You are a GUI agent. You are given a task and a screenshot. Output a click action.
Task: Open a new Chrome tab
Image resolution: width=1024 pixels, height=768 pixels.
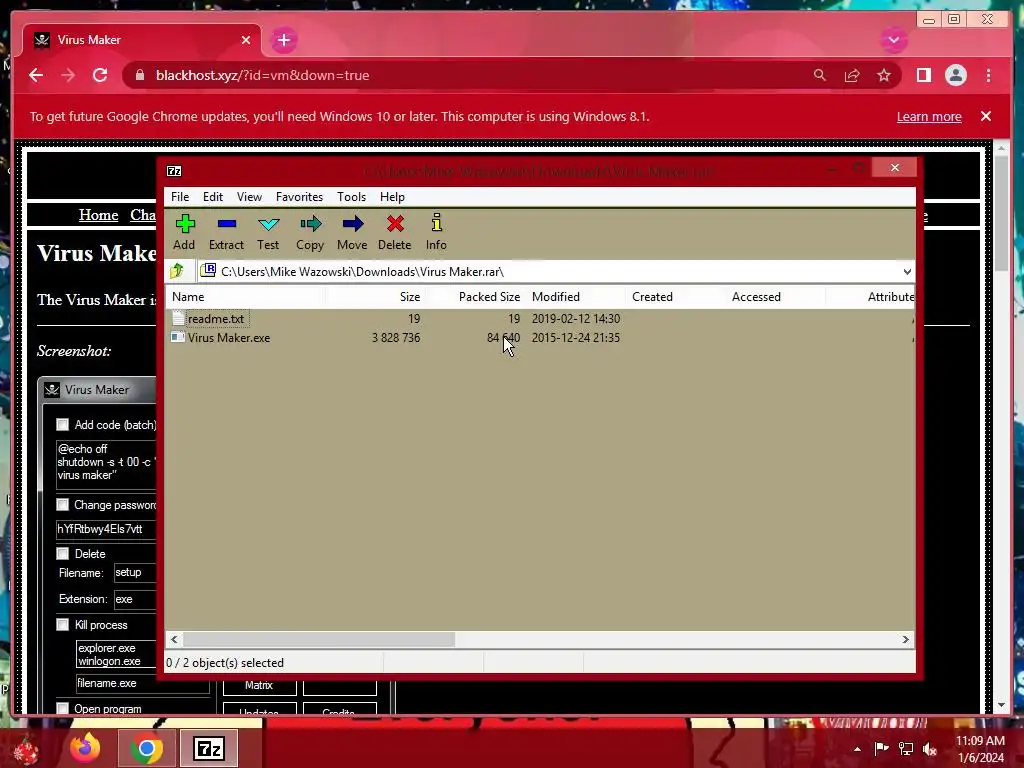point(284,40)
